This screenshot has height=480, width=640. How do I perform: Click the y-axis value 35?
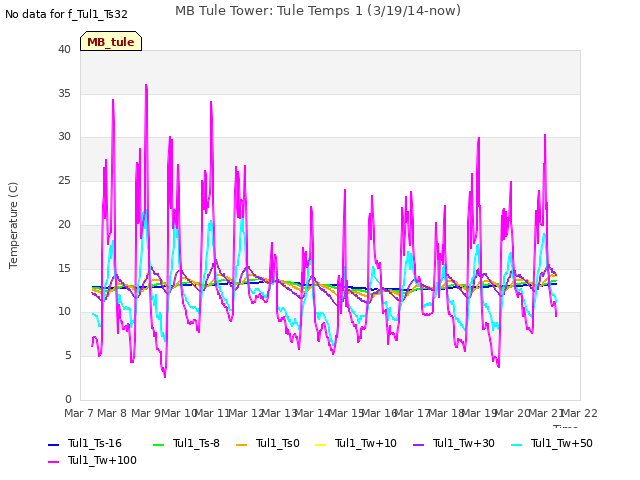64,93
